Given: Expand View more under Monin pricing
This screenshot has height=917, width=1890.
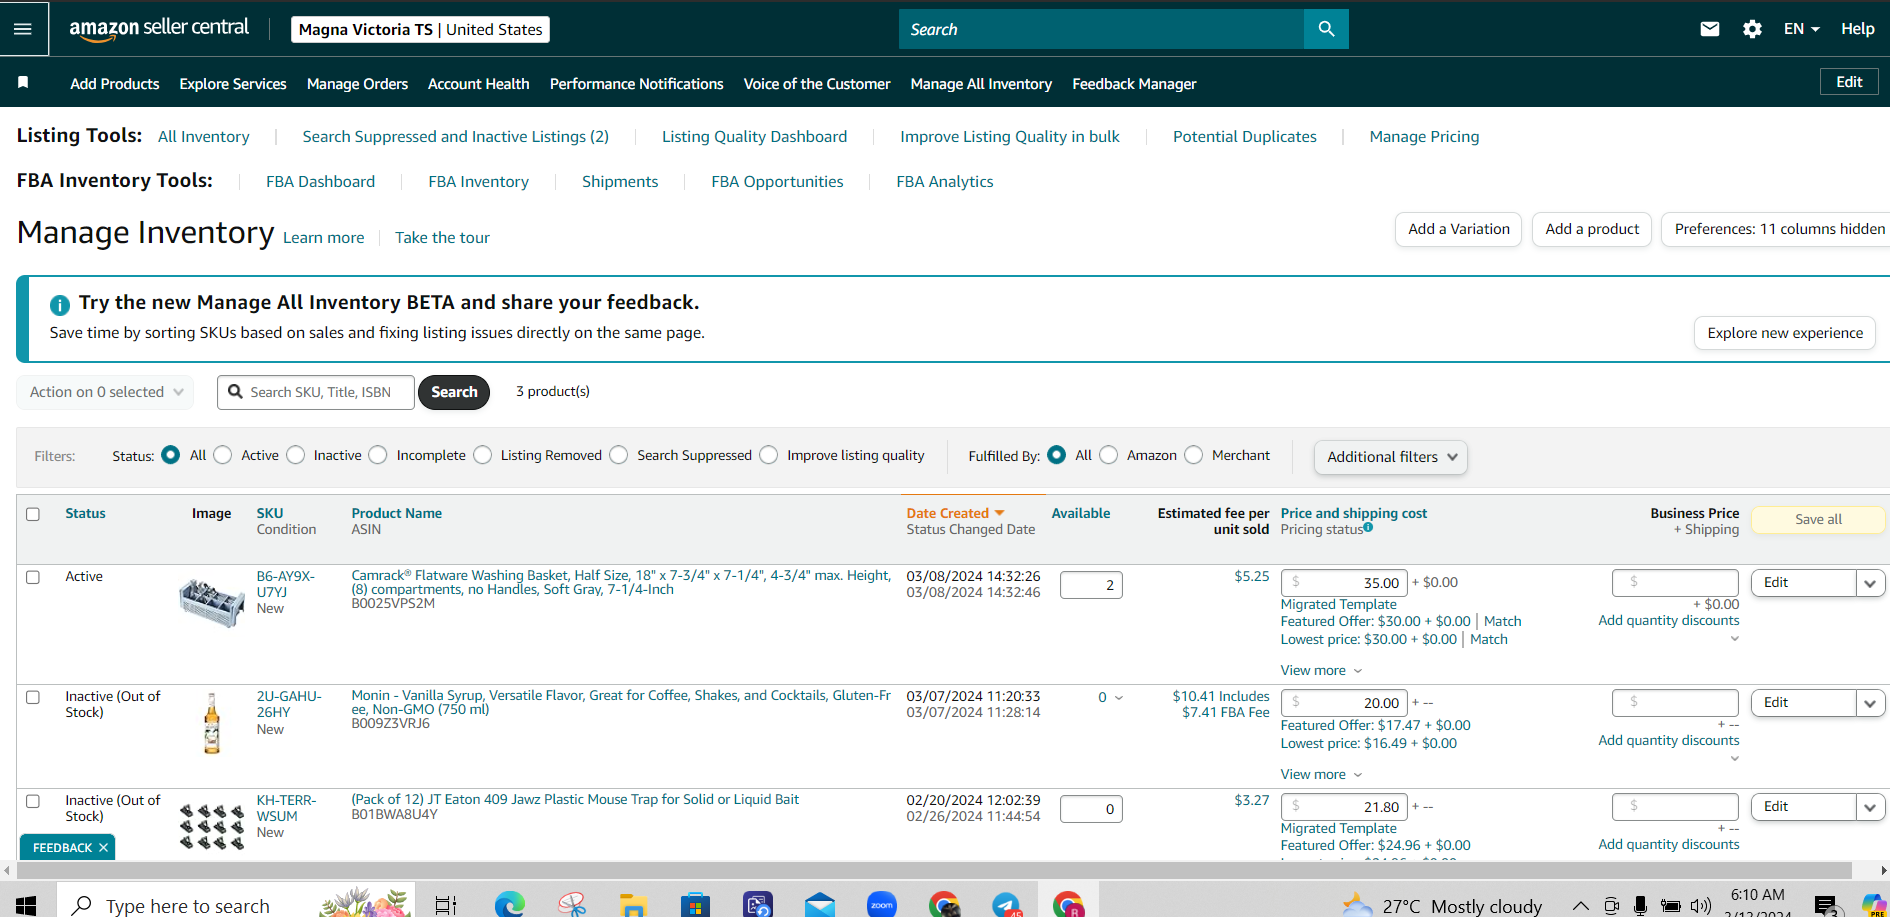Looking at the screenshot, I should pos(1321,774).
